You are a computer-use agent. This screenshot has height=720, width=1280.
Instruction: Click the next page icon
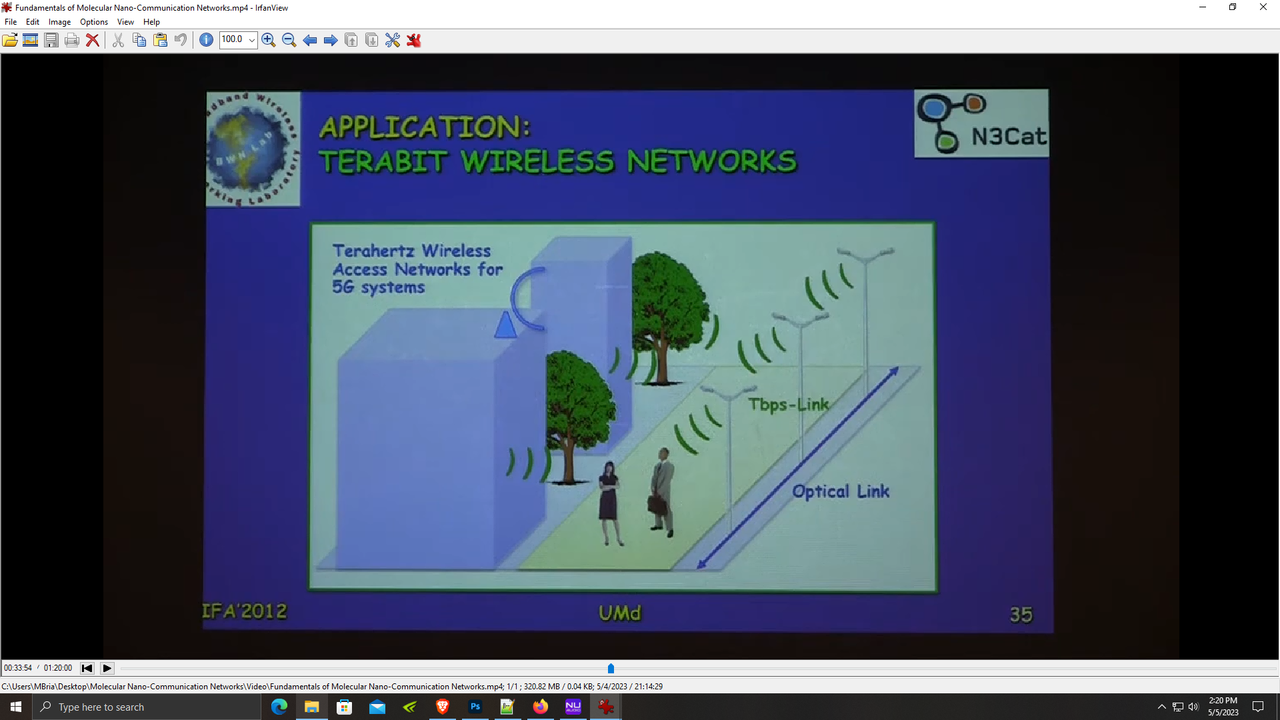(x=372, y=40)
